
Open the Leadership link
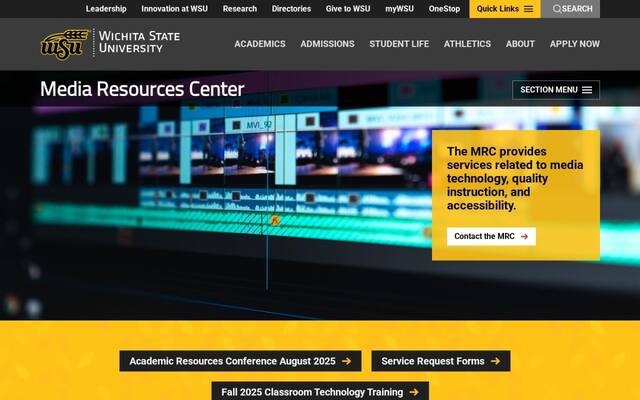point(106,9)
